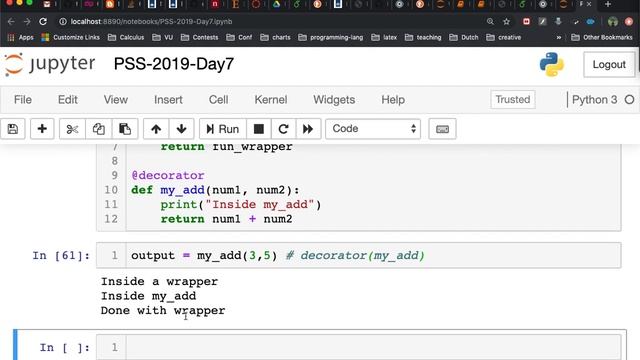
Task: Open the Kernel menu
Action: tap(271, 100)
